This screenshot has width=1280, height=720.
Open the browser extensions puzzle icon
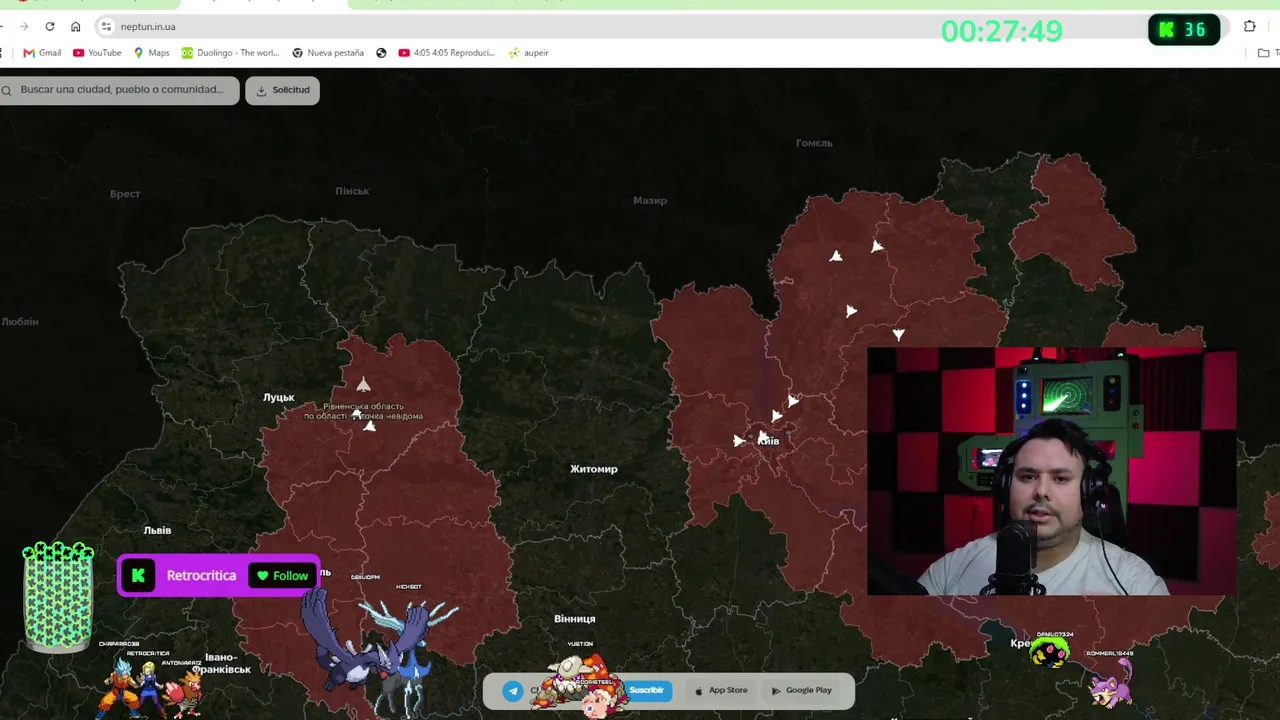(1250, 27)
